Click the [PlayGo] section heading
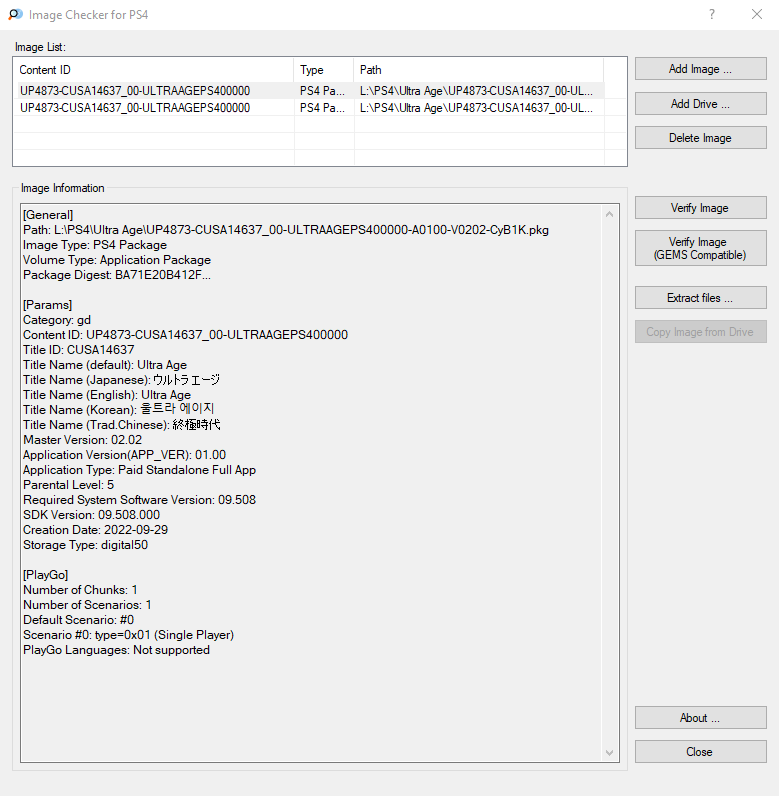 point(46,575)
